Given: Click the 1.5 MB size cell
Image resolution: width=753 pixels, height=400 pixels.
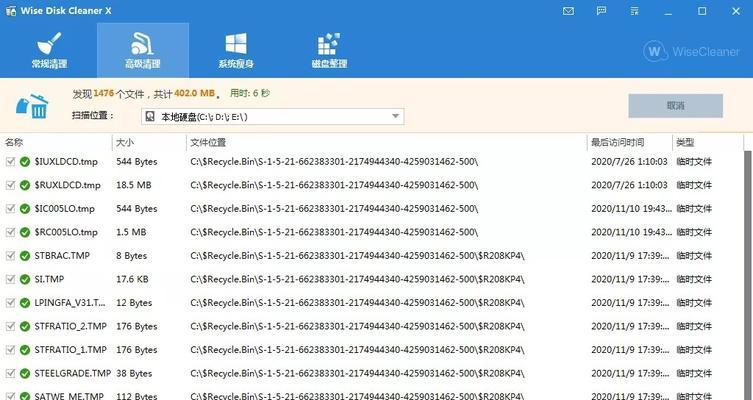Looking at the screenshot, I should pyautogui.click(x=131, y=232).
